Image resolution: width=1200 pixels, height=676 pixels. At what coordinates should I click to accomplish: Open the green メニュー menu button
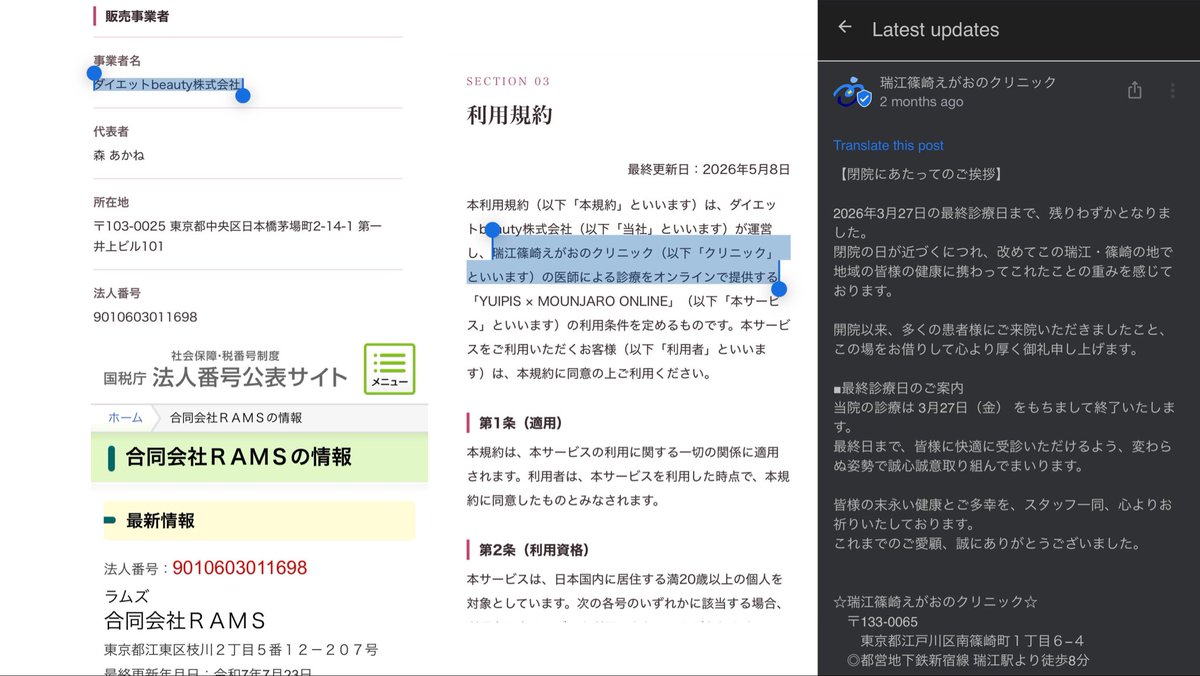point(389,368)
